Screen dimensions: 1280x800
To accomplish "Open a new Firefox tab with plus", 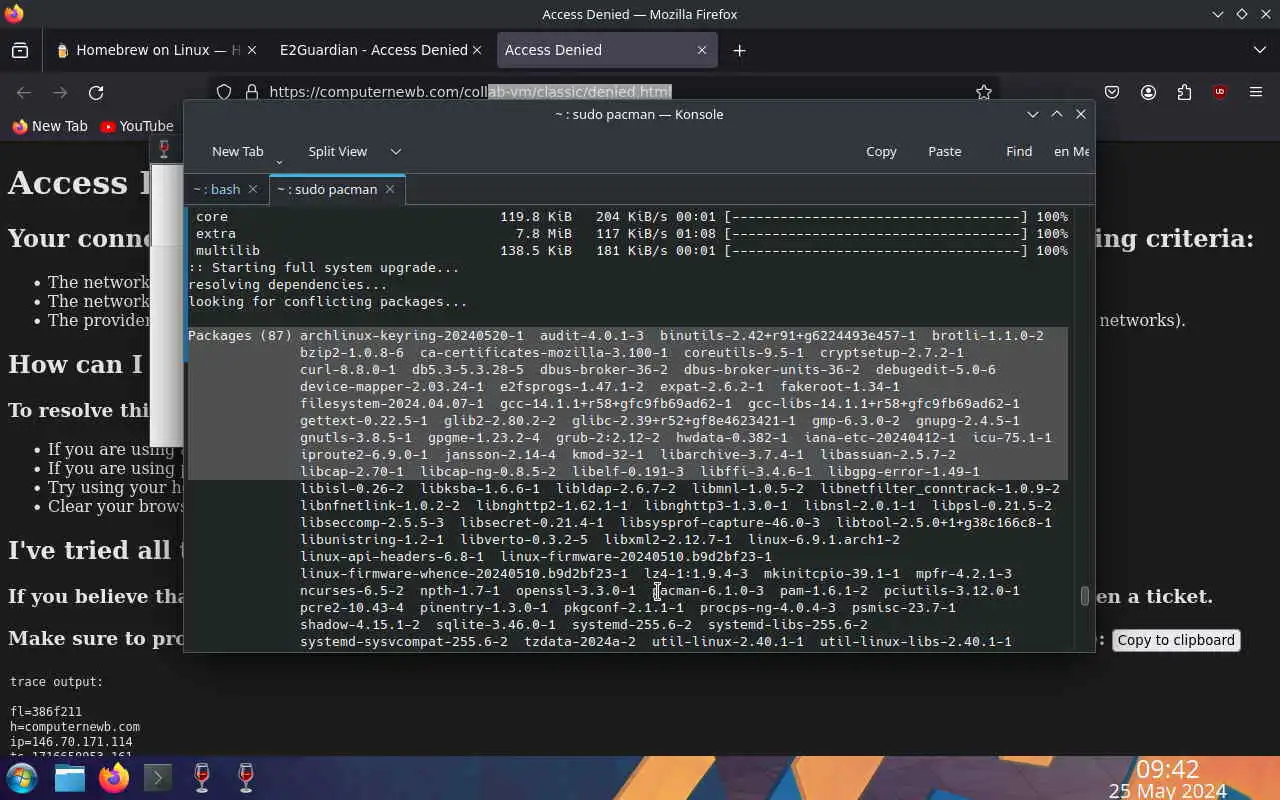I will click(739, 50).
